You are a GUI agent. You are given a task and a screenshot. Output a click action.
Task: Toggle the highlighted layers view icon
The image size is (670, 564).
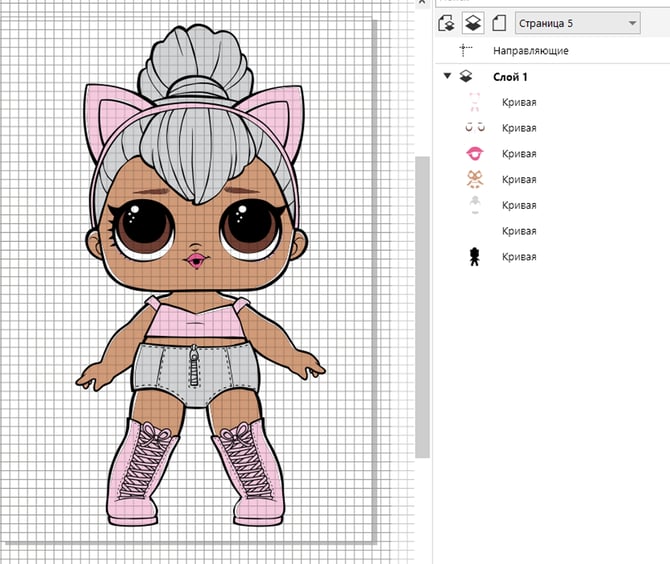[472, 23]
